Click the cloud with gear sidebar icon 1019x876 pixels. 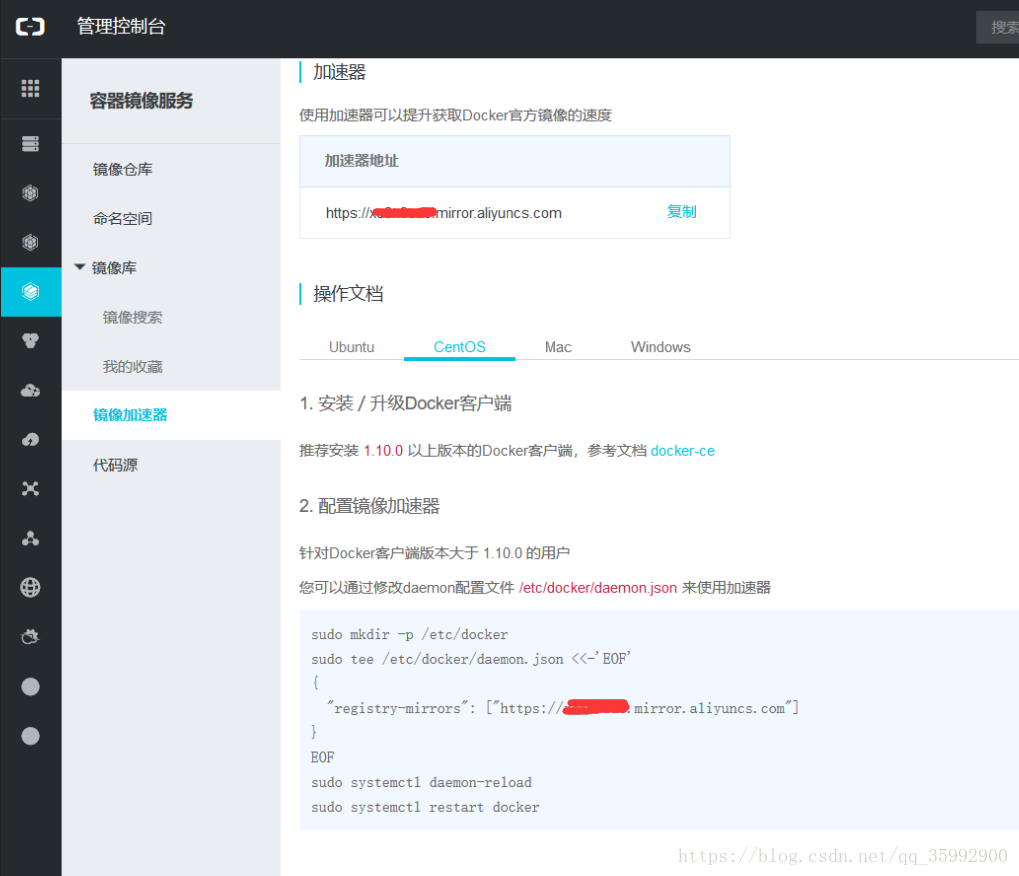[30, 637]
